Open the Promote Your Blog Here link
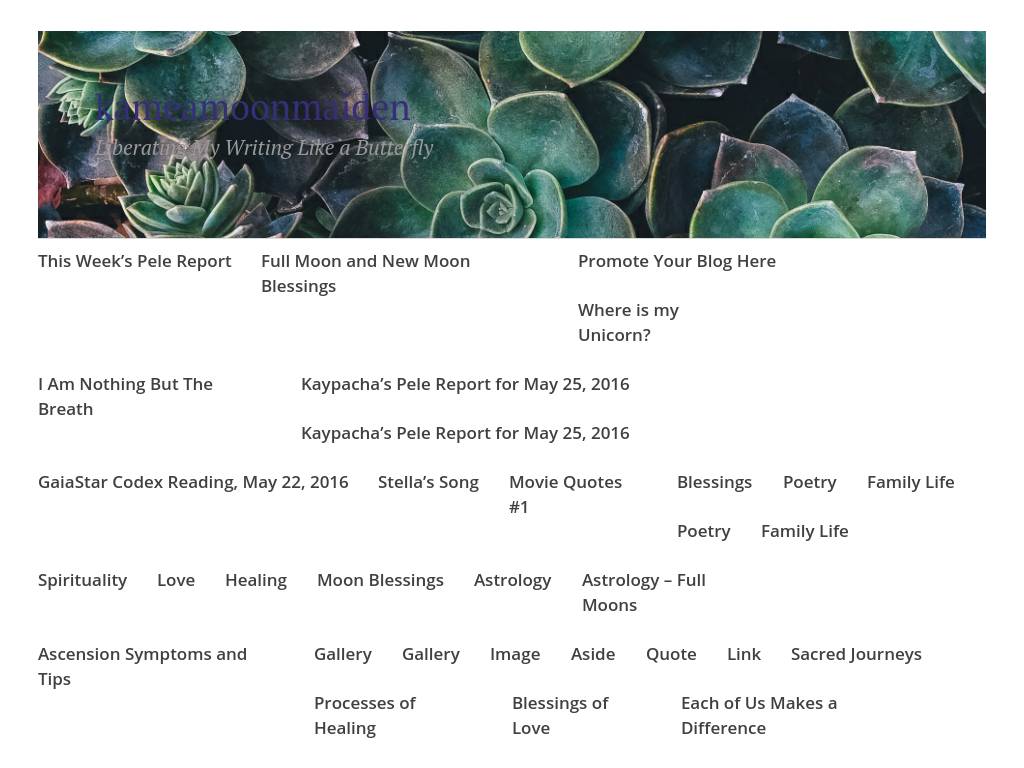 677,261
